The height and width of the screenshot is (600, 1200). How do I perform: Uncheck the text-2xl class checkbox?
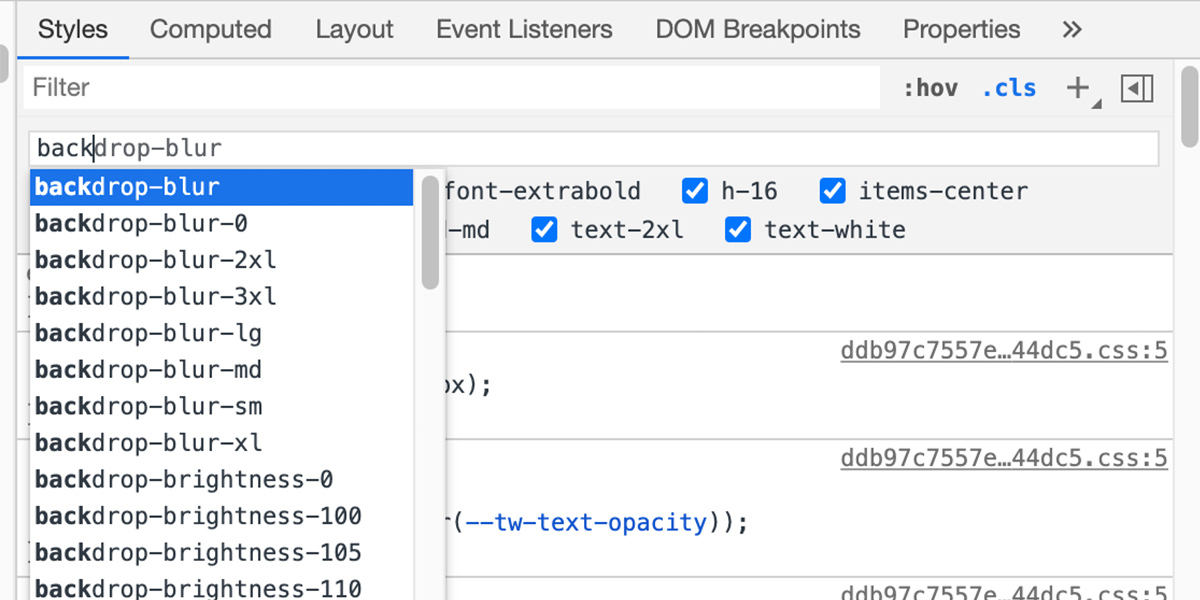(x=544, y=230)
